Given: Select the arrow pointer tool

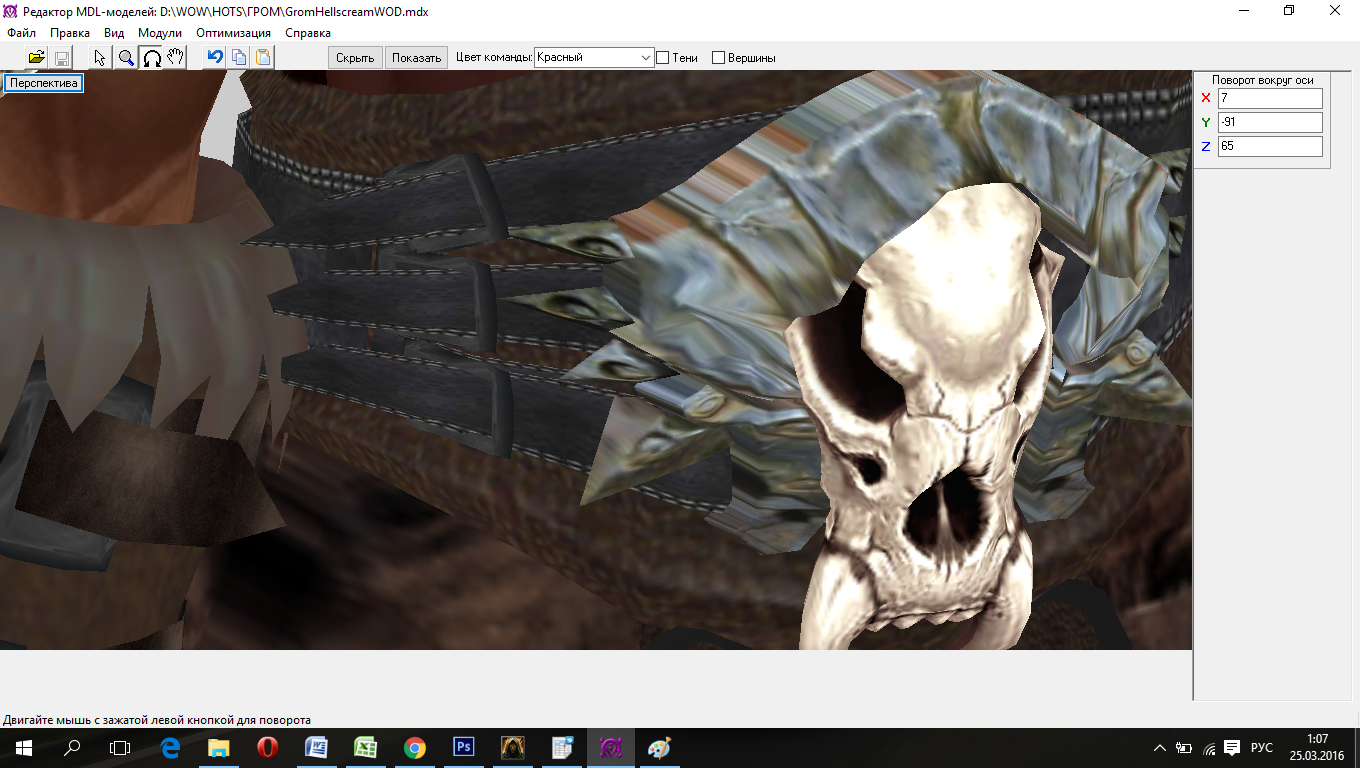Looking at the screenshot, I should [x=100, y=57].
